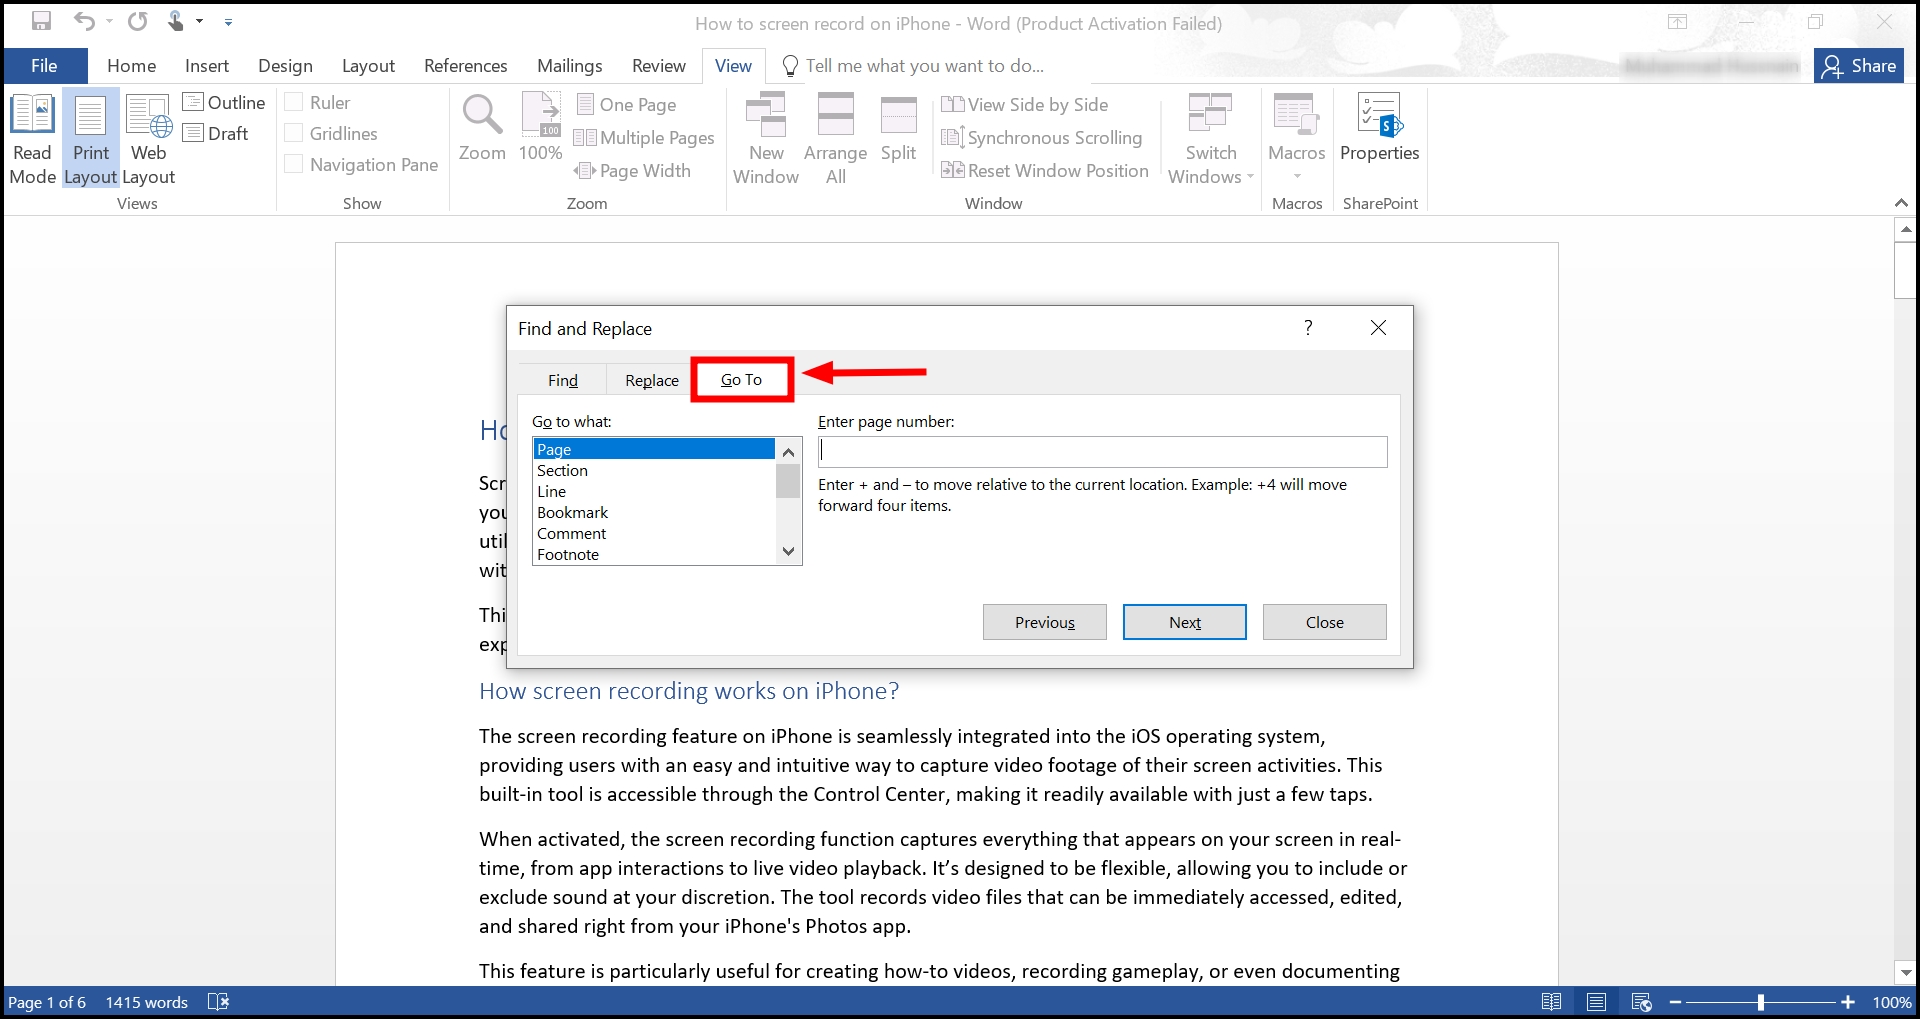Click the Next button
This screenshot has height=1019, width=1920.
point(1185,622)
